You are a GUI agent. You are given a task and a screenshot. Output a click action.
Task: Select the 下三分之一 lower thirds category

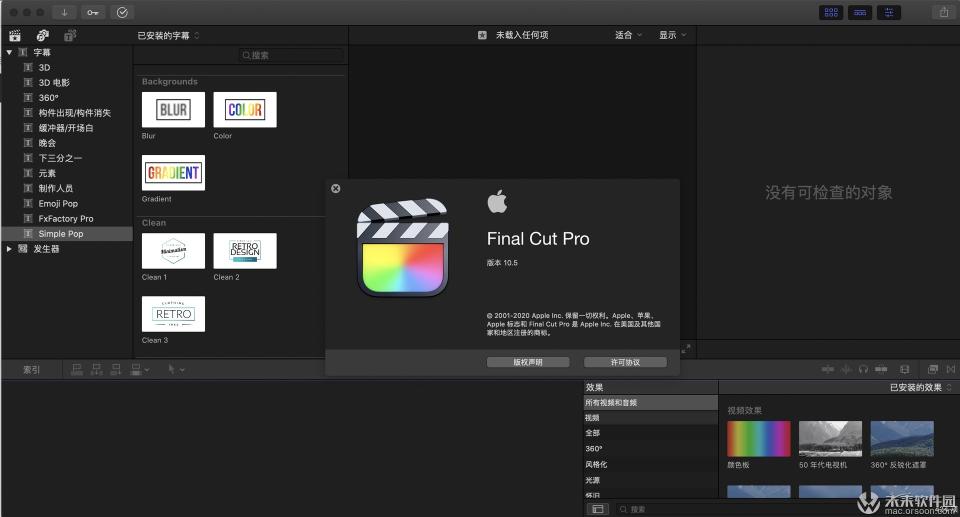coord(67,158)
